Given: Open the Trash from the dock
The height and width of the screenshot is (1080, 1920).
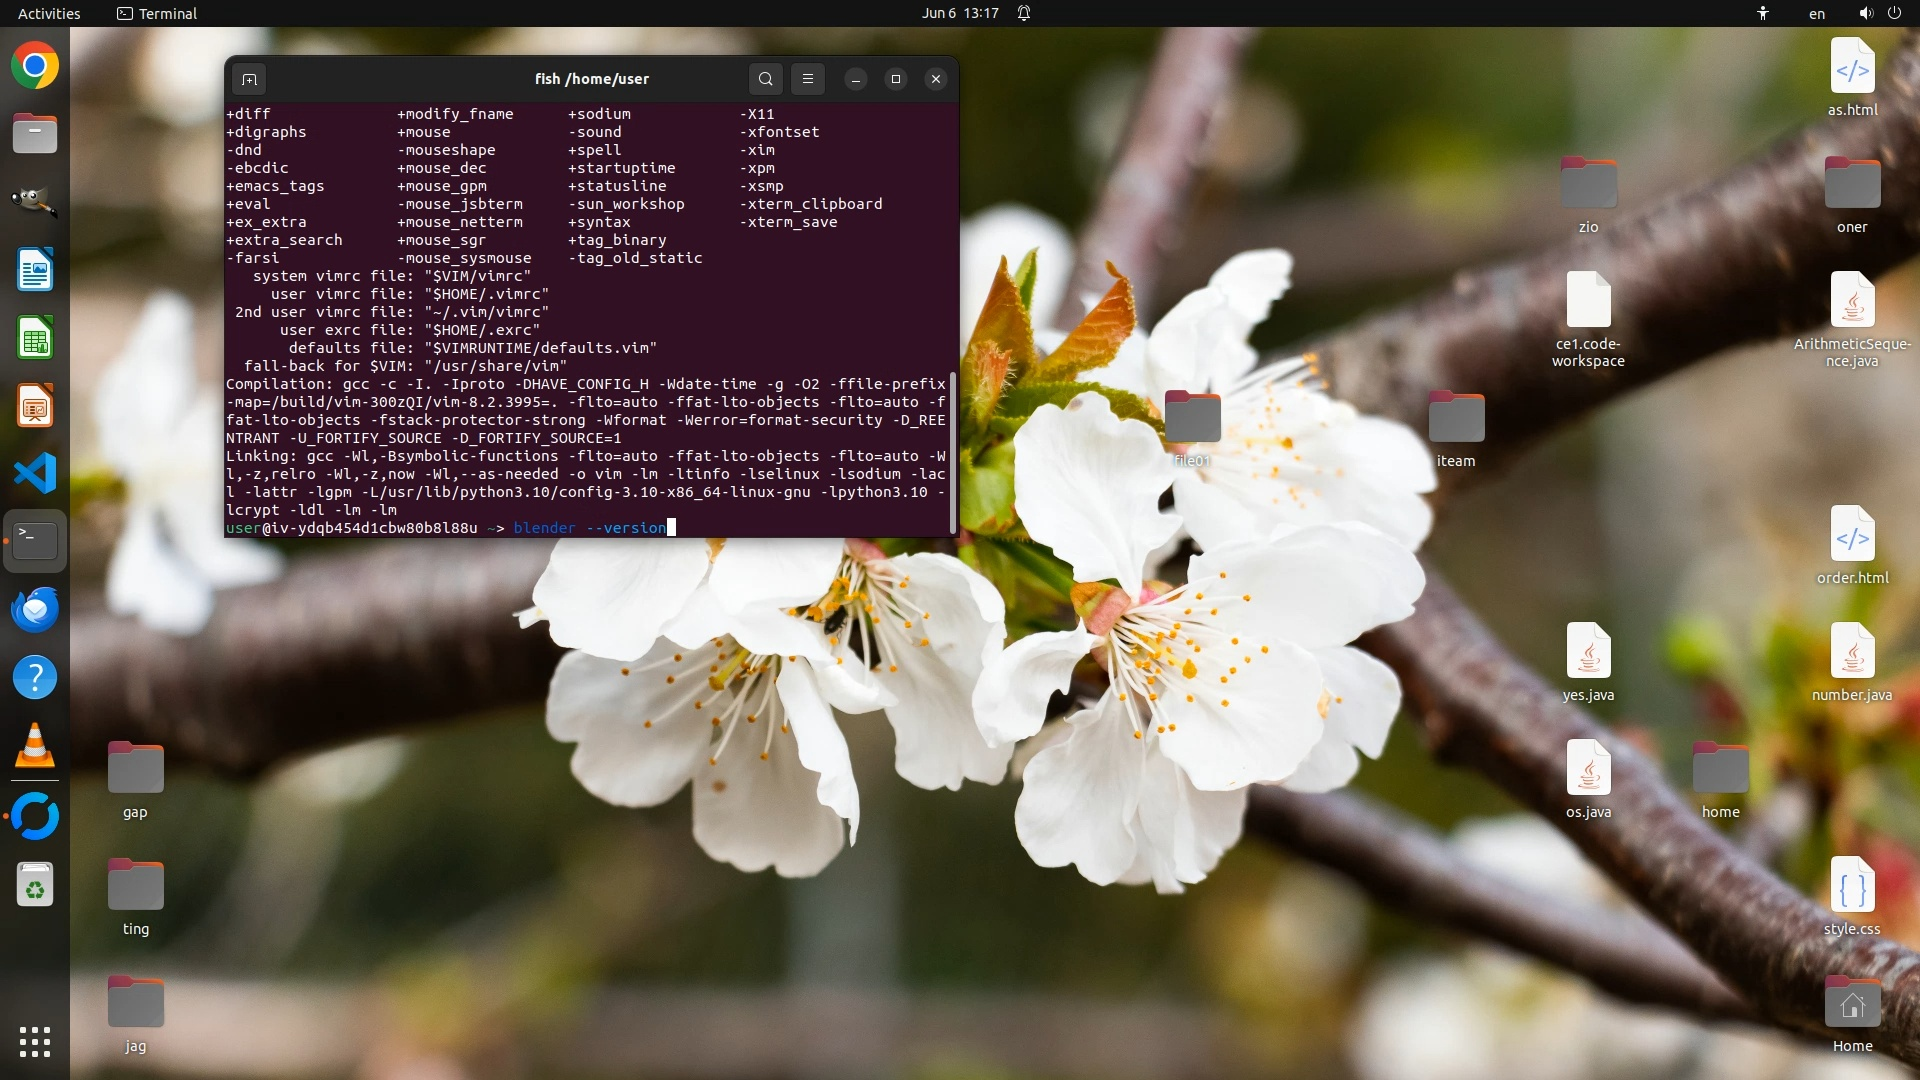Looking at the screenshot, I should [x=35, y=885].
